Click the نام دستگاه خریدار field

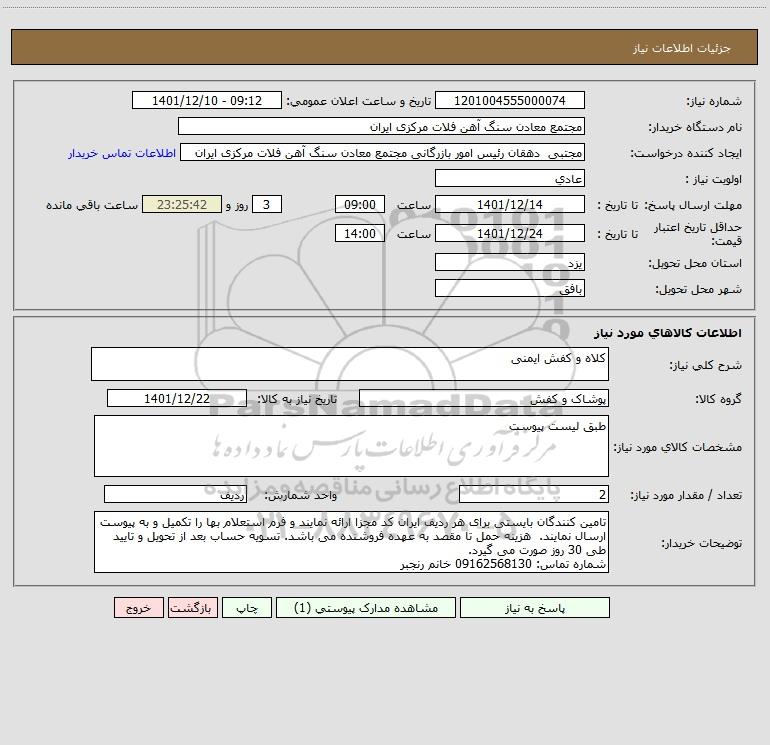tap(381, 126)
